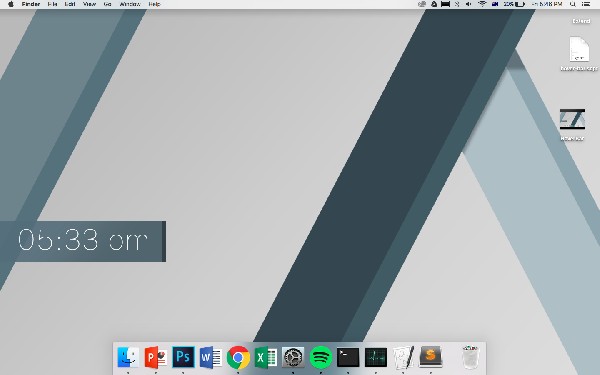Launch Spotify from the dock

pos(321,357)
